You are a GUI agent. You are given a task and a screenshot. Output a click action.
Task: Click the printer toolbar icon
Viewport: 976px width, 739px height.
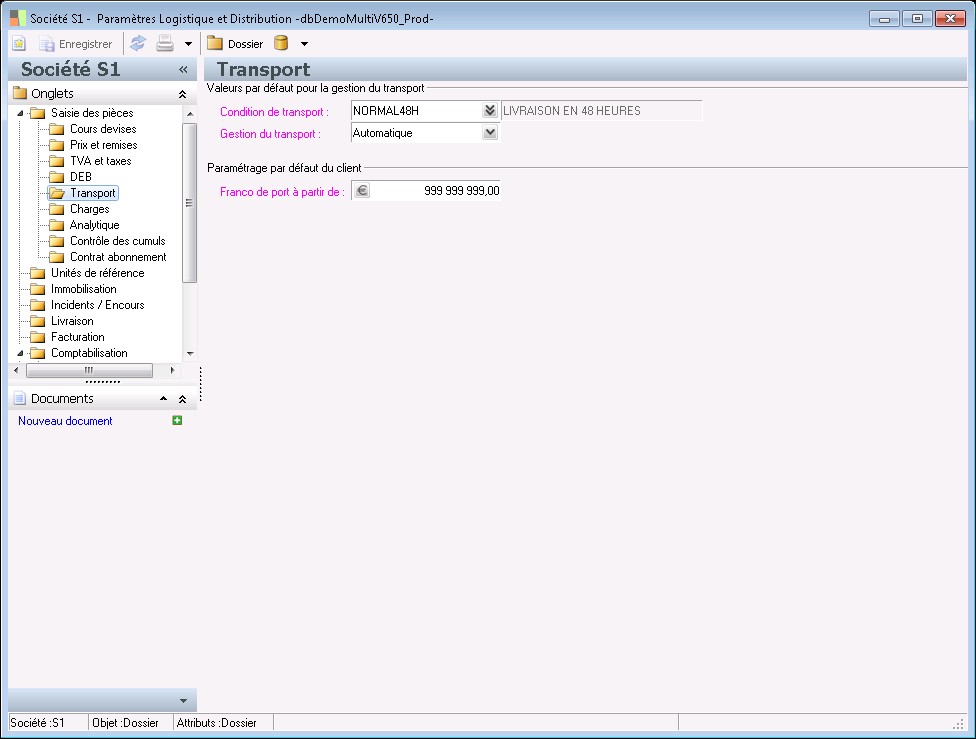[x=165, y=44]
